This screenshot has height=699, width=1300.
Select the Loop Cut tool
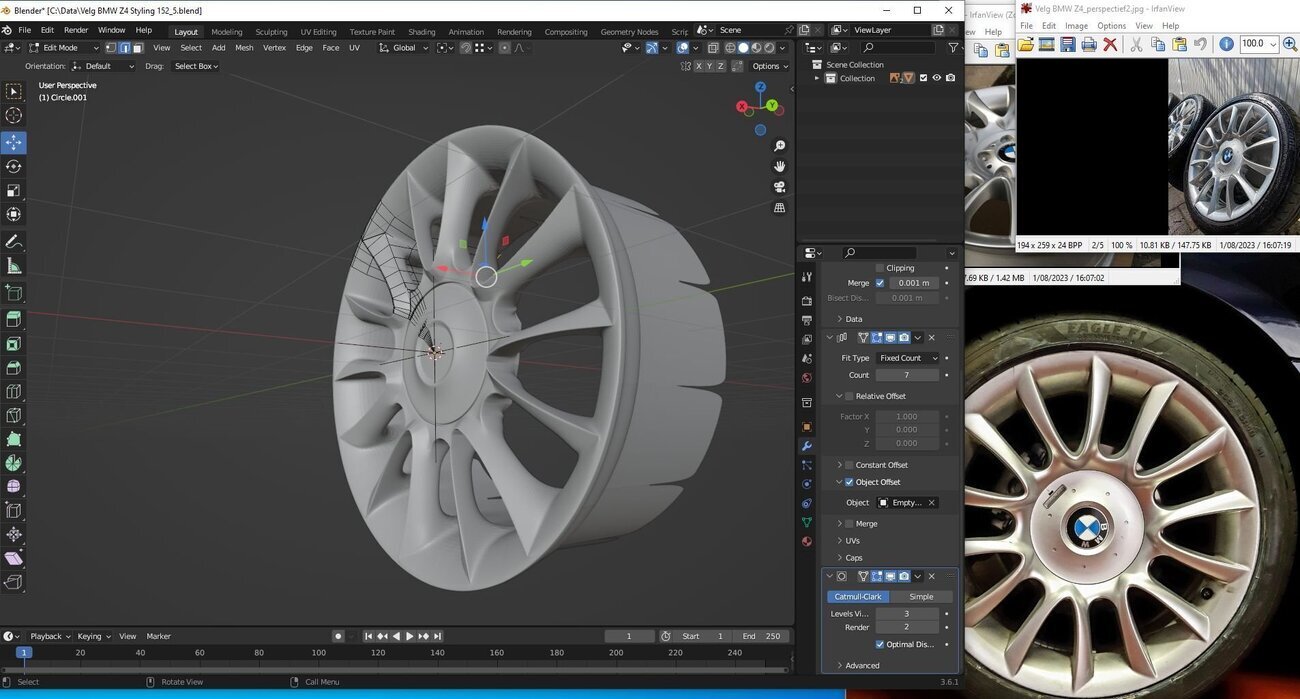coord(14,392)
